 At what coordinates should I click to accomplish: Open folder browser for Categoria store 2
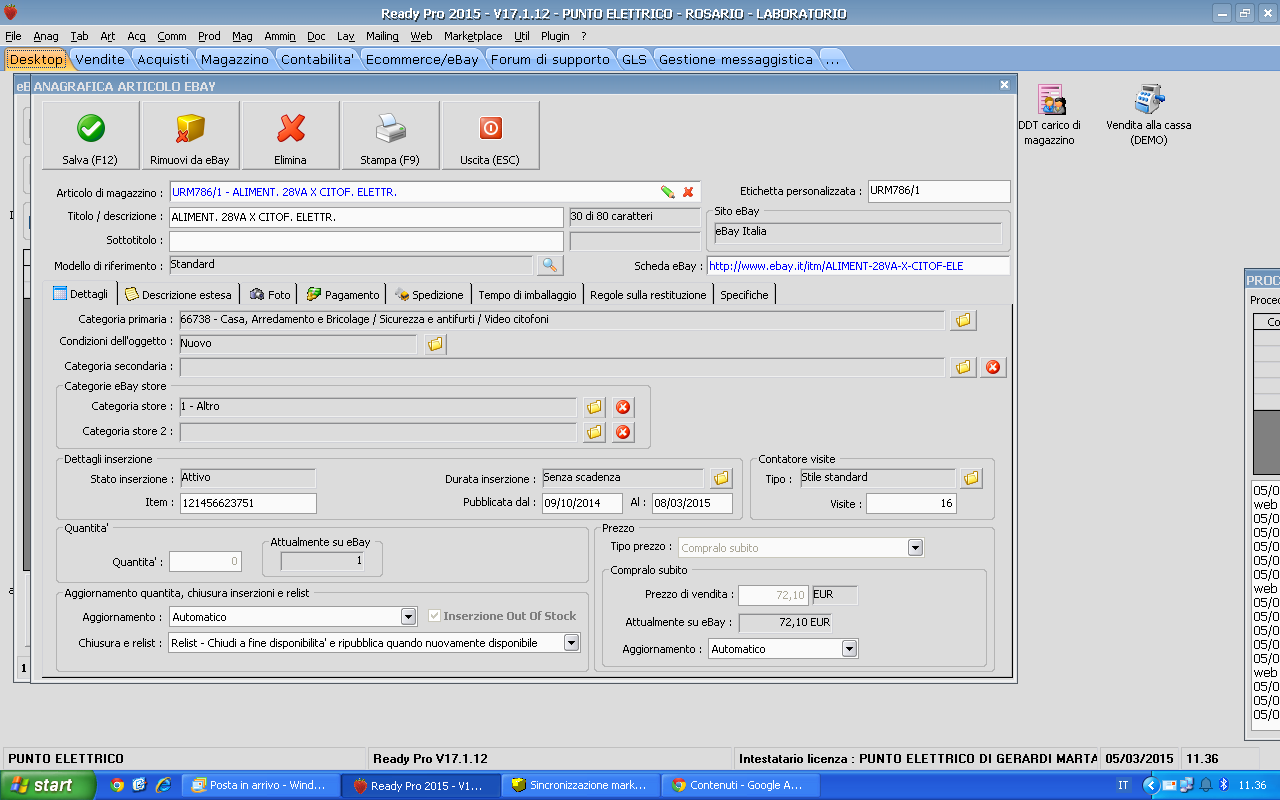pos(594,432)
